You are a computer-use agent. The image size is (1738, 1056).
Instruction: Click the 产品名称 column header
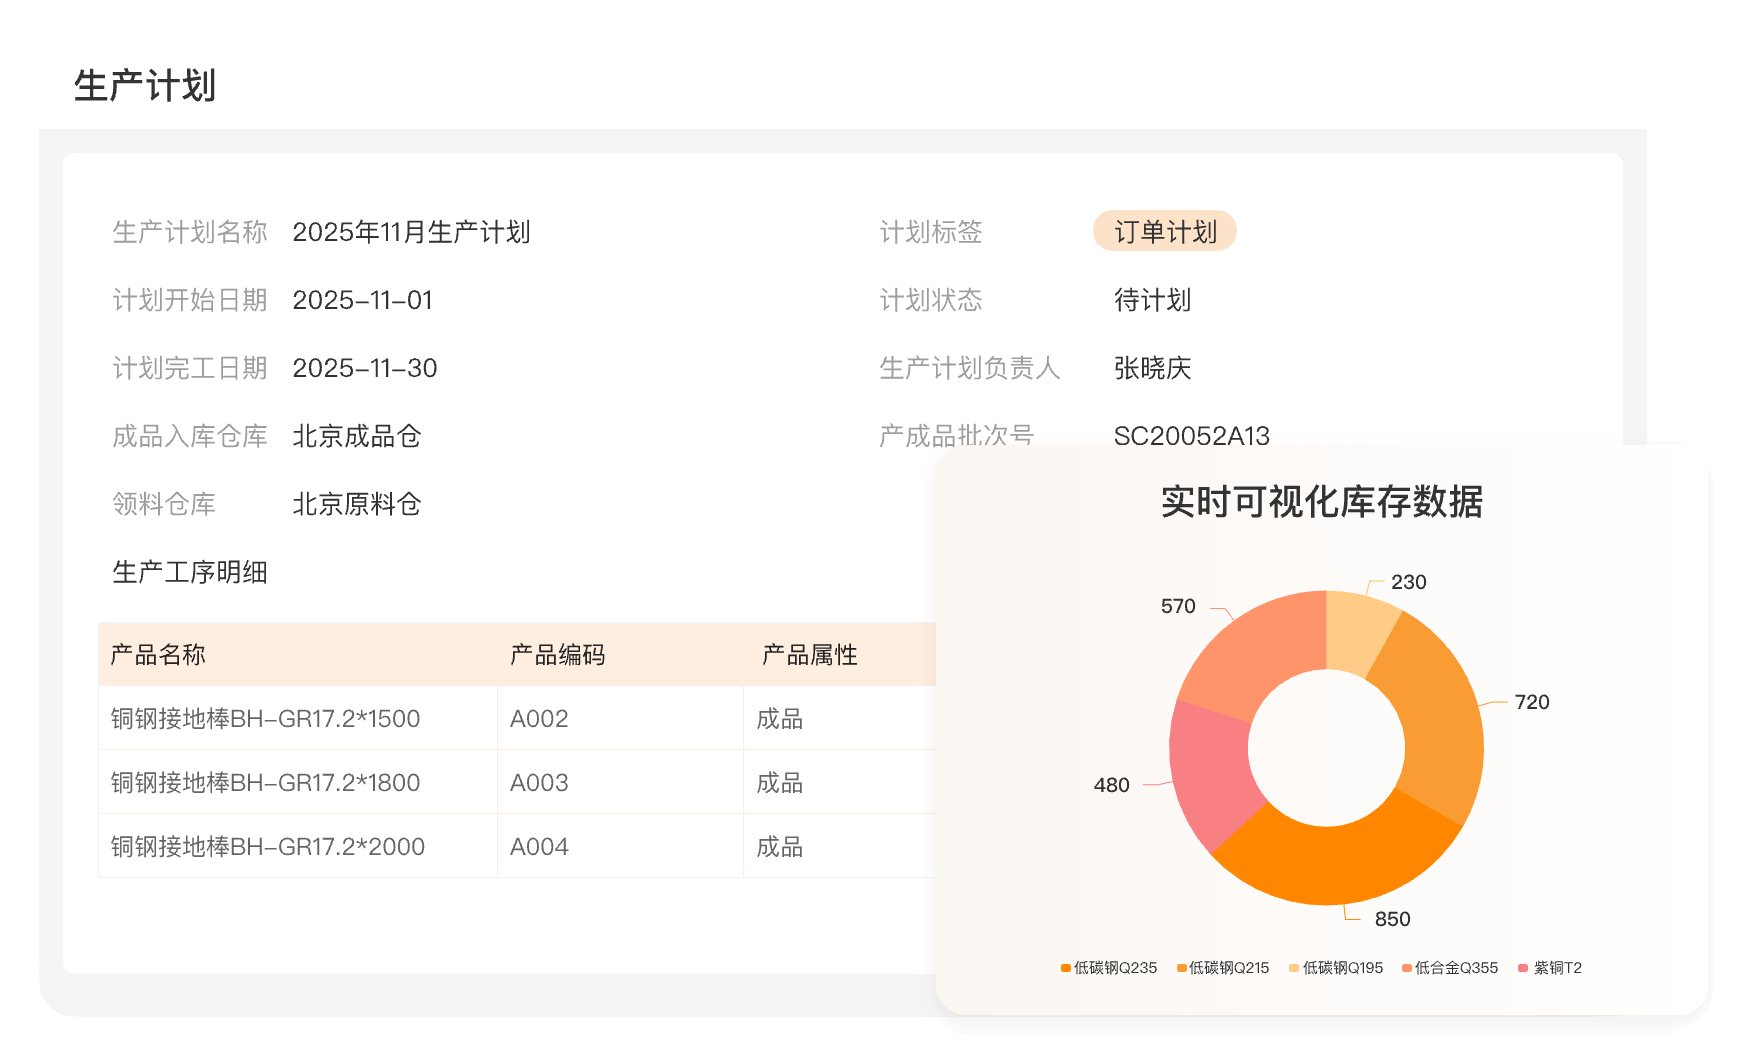coord(158,655)
